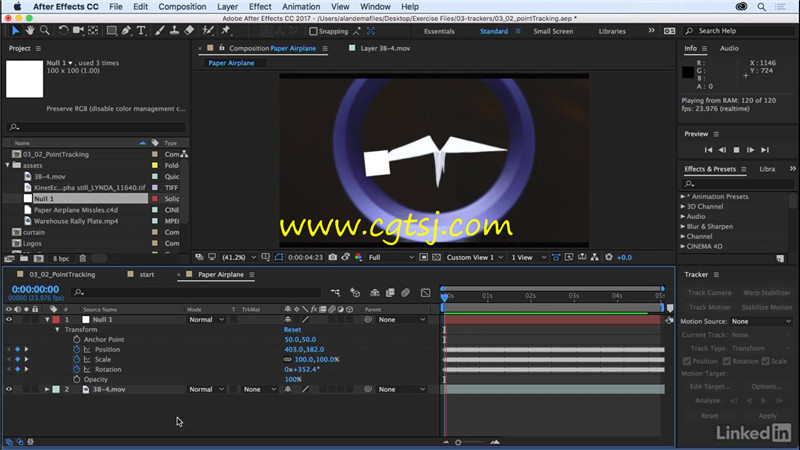The image size is (800, 450).
Task: Click the Reset transform link
Action: tap(292, 330)
